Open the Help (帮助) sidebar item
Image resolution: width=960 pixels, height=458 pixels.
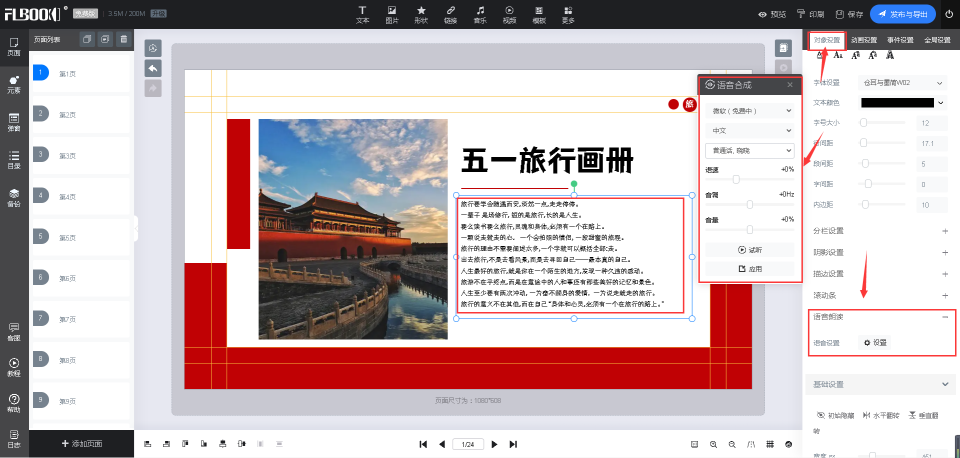point(14,403)
